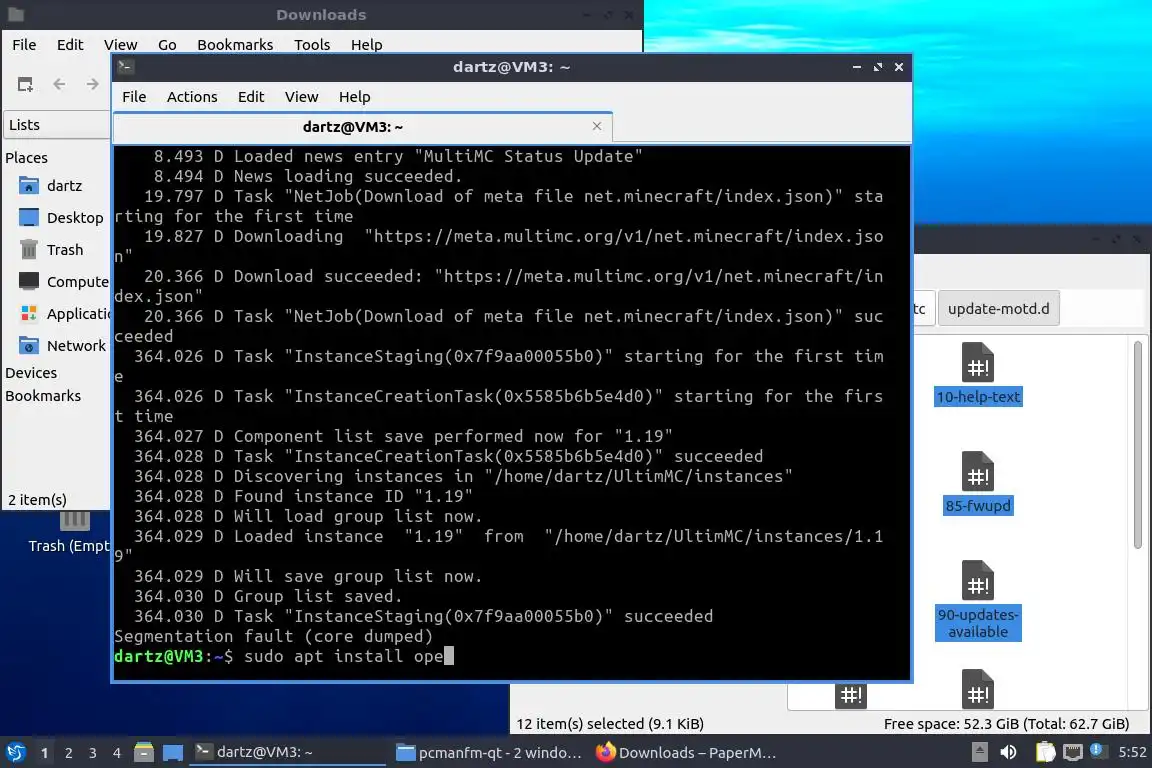This screenshot has height=768, width=1152.
Task: Open Bookmarks menu in Downloads window
Action: tap(235, 45)
